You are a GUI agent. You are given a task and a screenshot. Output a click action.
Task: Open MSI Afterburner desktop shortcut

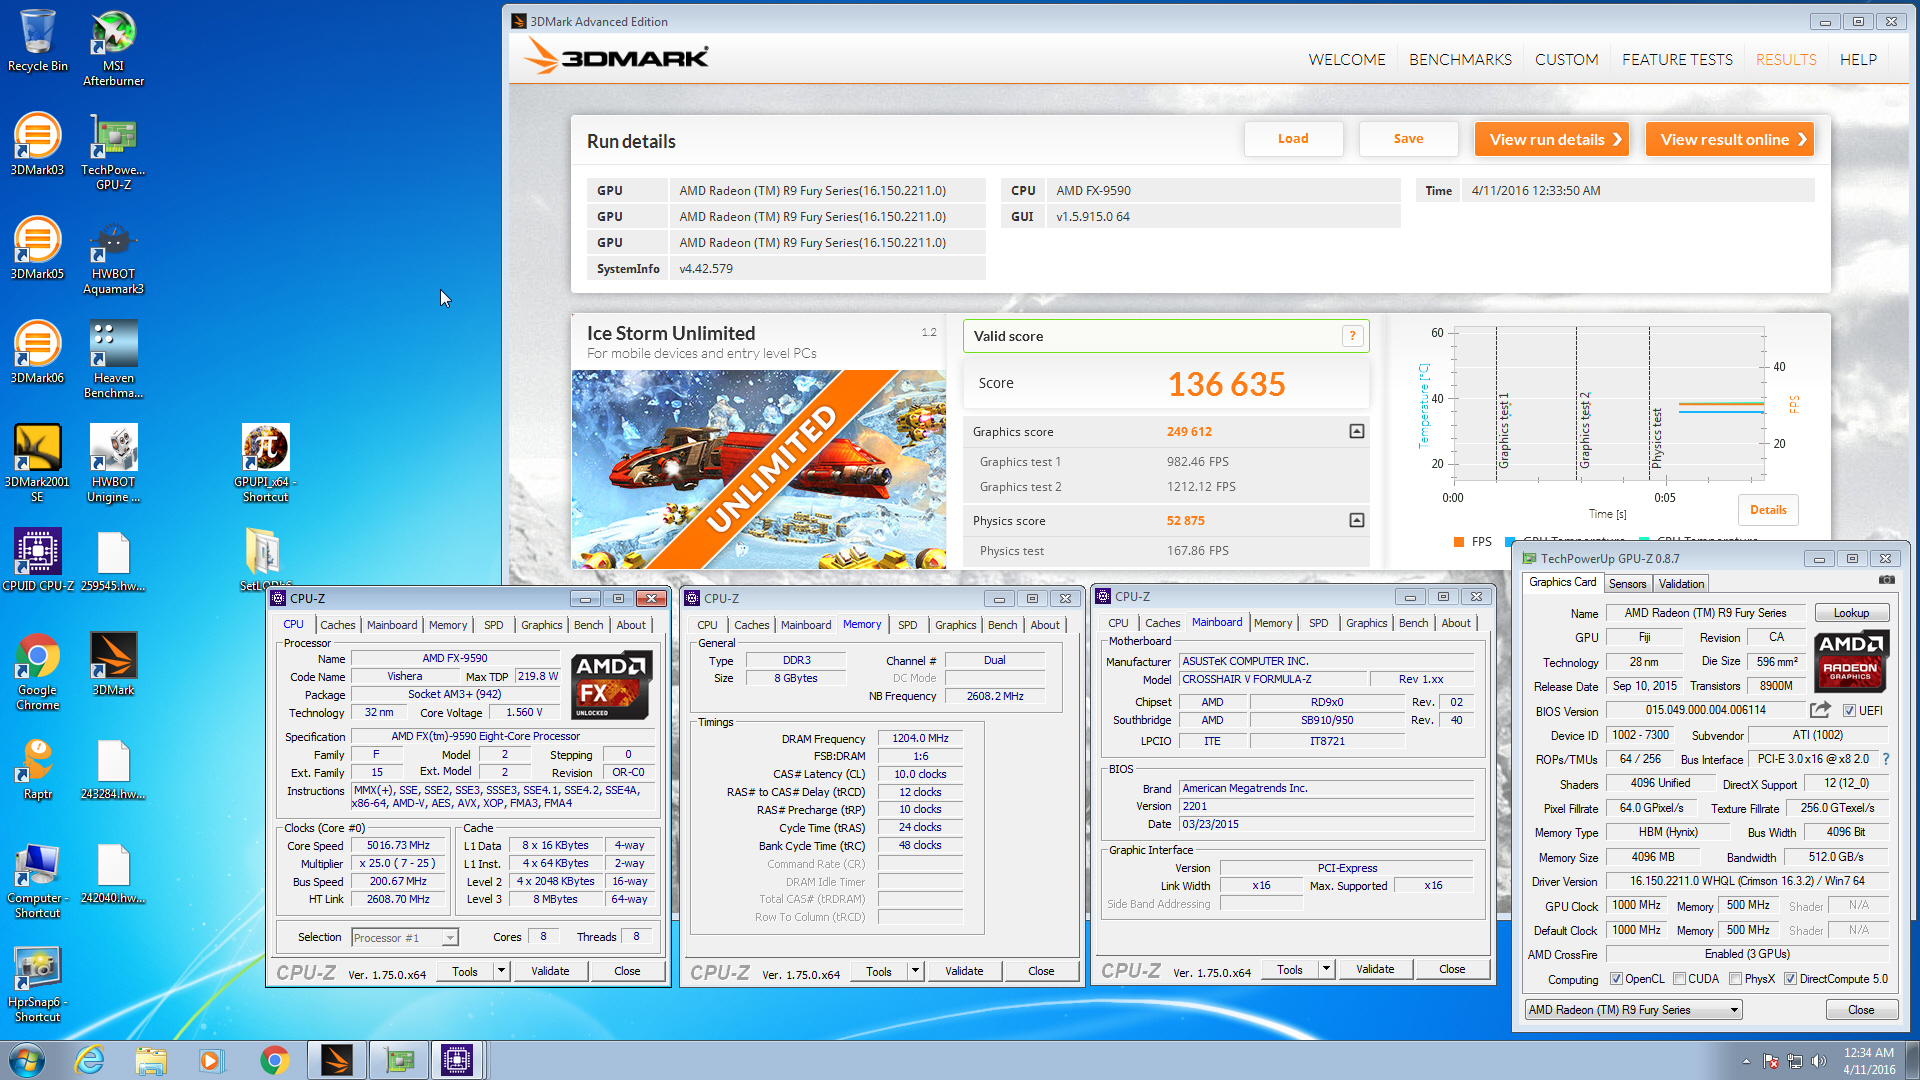coord(113,48)
